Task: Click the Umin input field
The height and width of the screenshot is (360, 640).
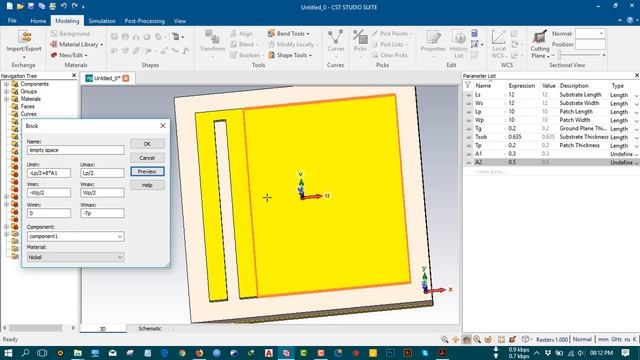Action: [x=49, y=173]
